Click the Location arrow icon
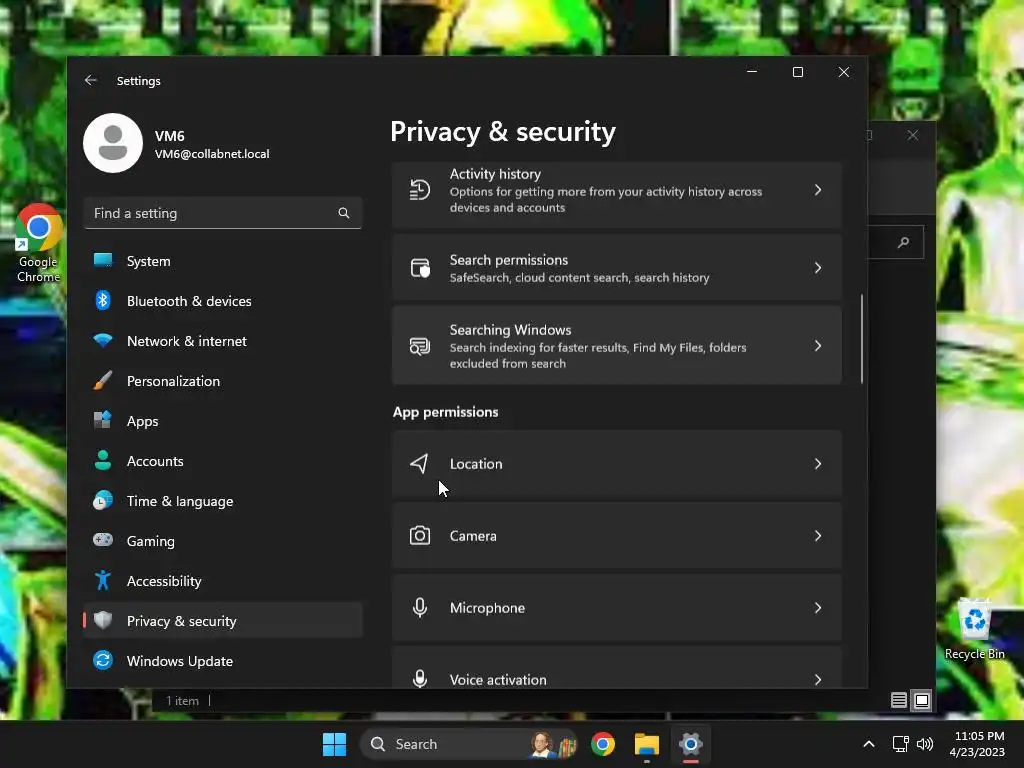The width and height of the screenshot is (1024, 768). tap(419, 464)
